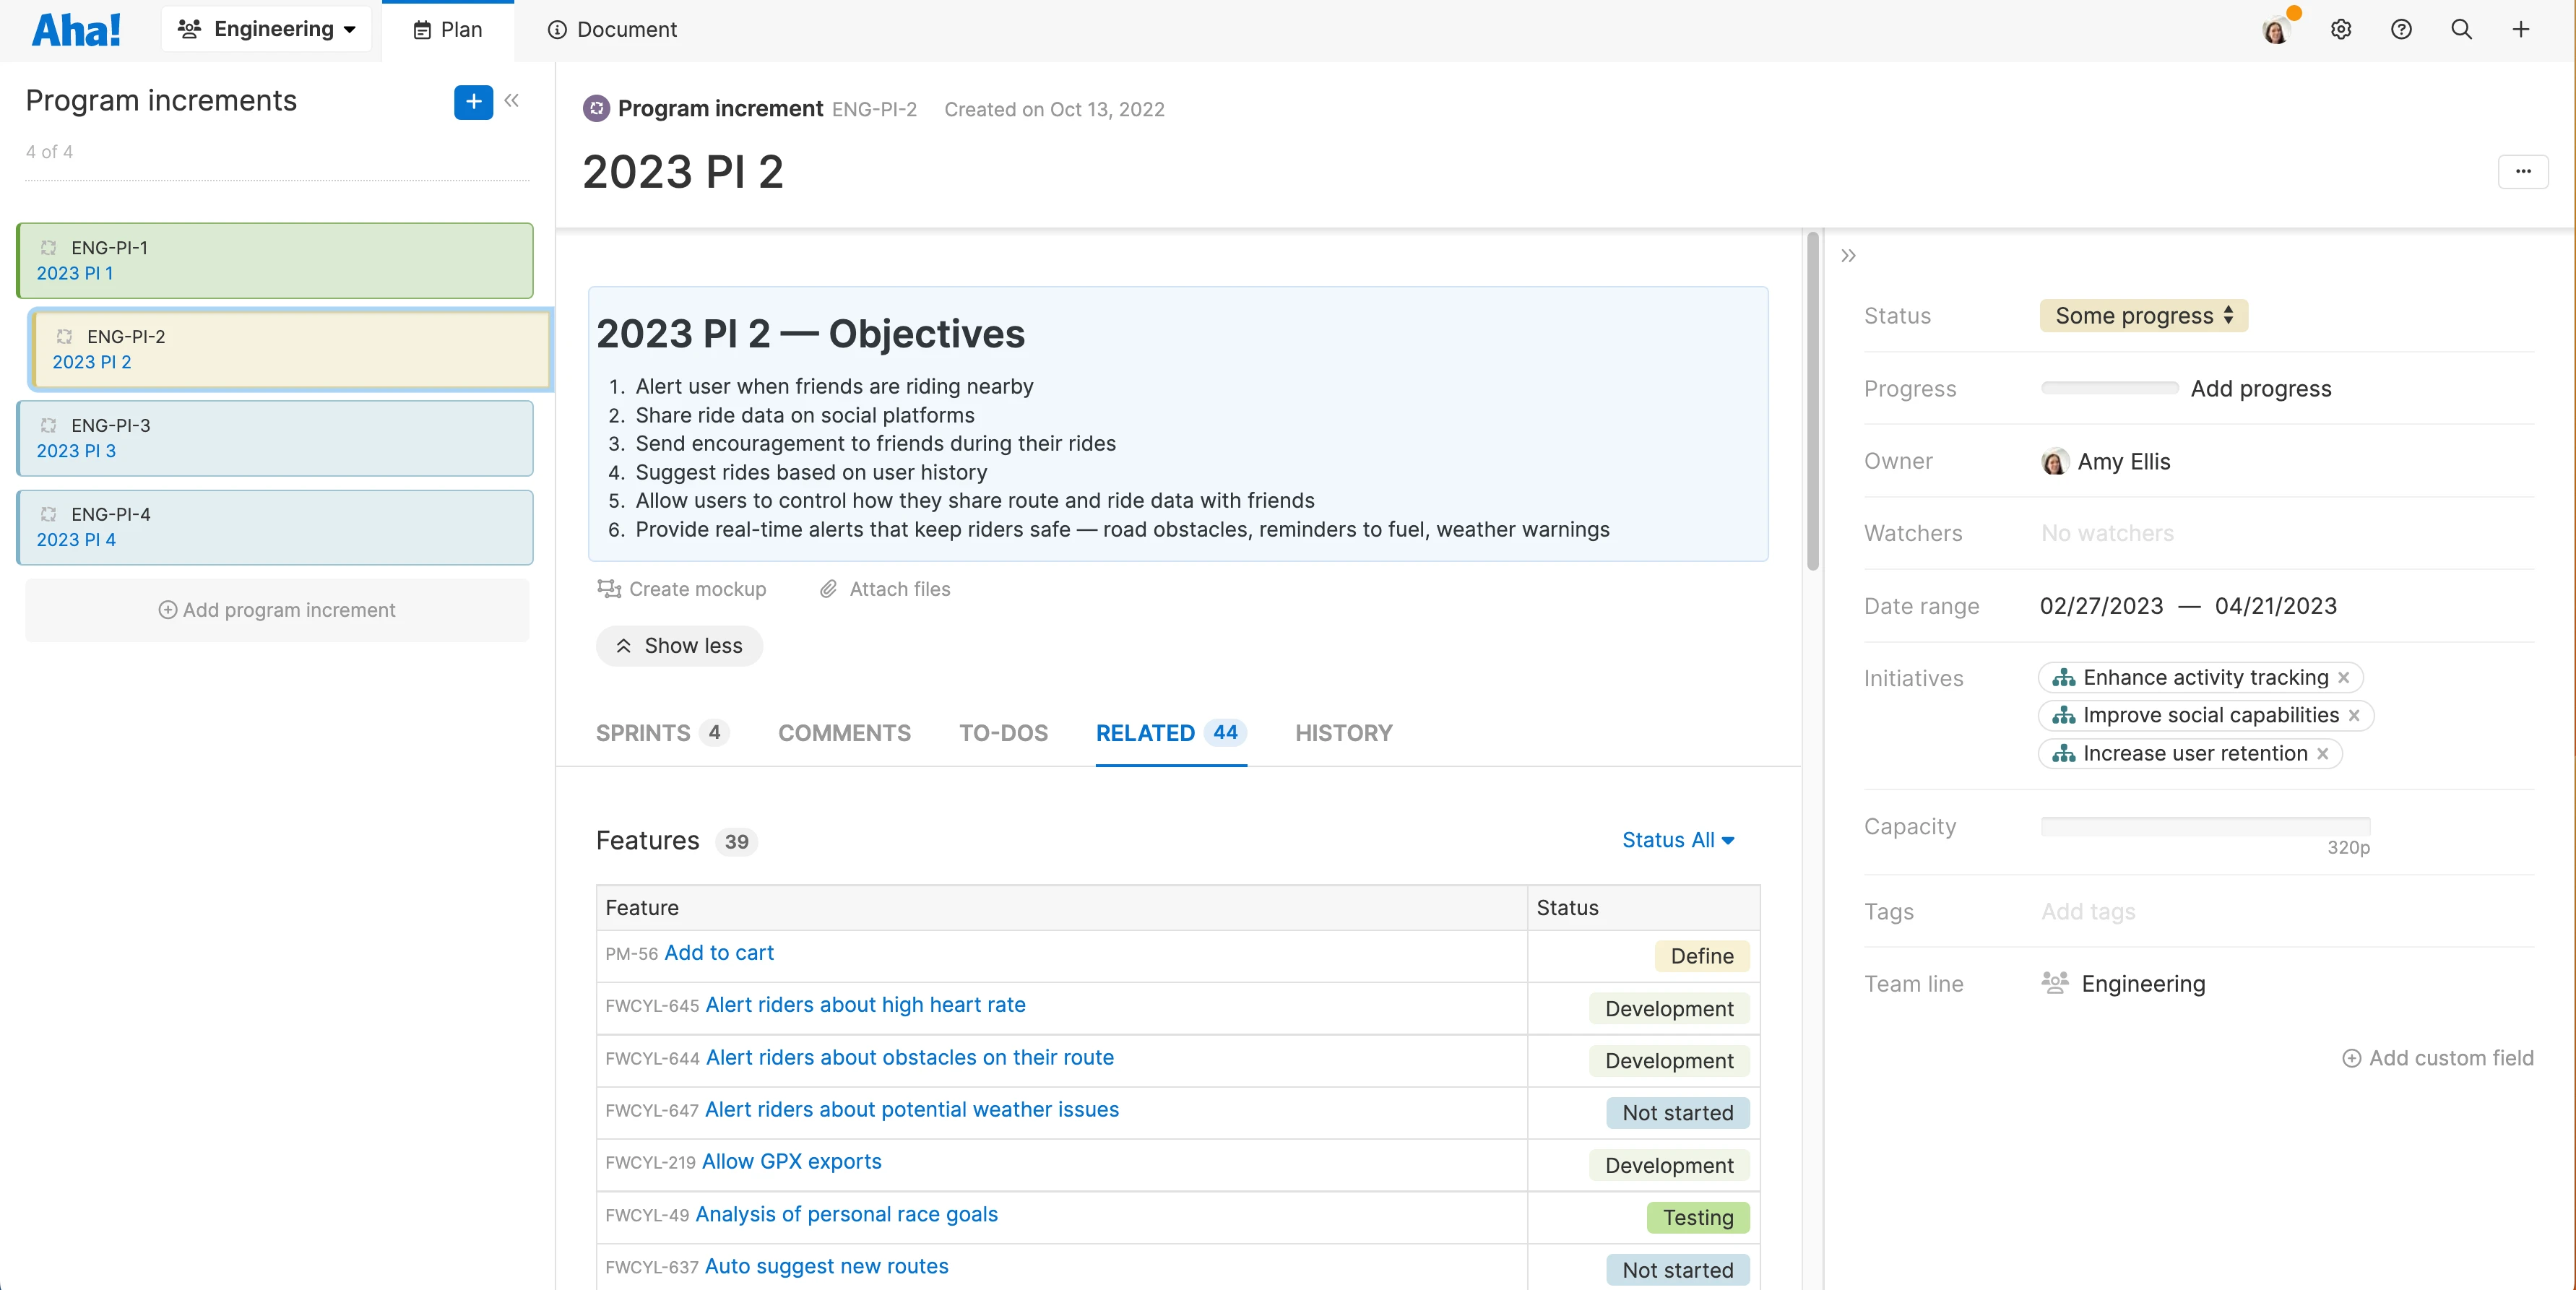The height and width of the screenshot is (1290, 2576).
Task: Open the Engineering workspace dropdown
Action: coord(266,28)
